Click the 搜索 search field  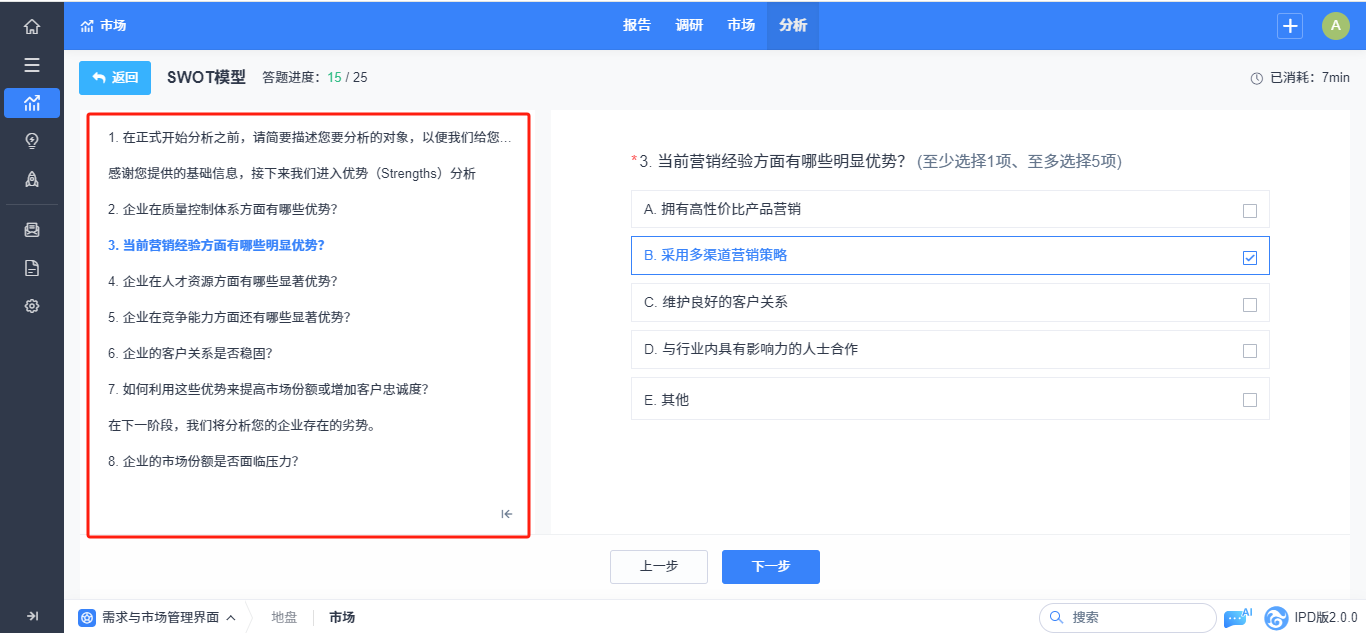click(1128, 618)
